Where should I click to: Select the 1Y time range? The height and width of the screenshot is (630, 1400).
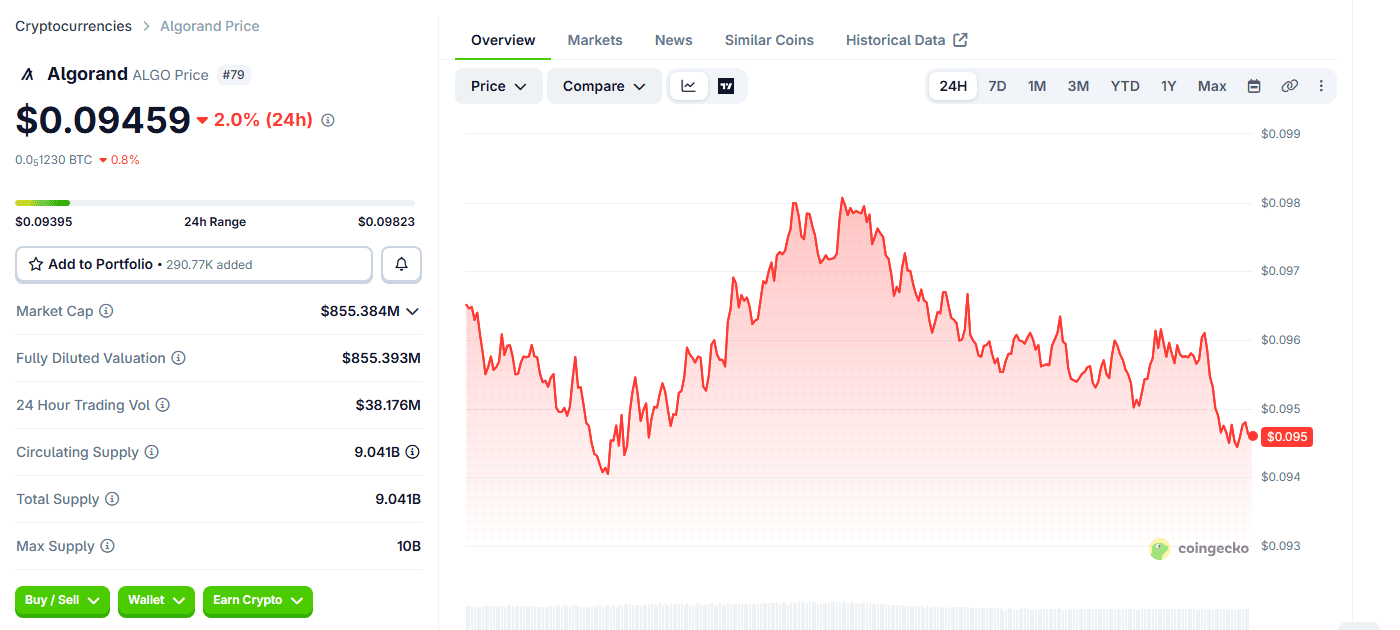point(1168,86)
